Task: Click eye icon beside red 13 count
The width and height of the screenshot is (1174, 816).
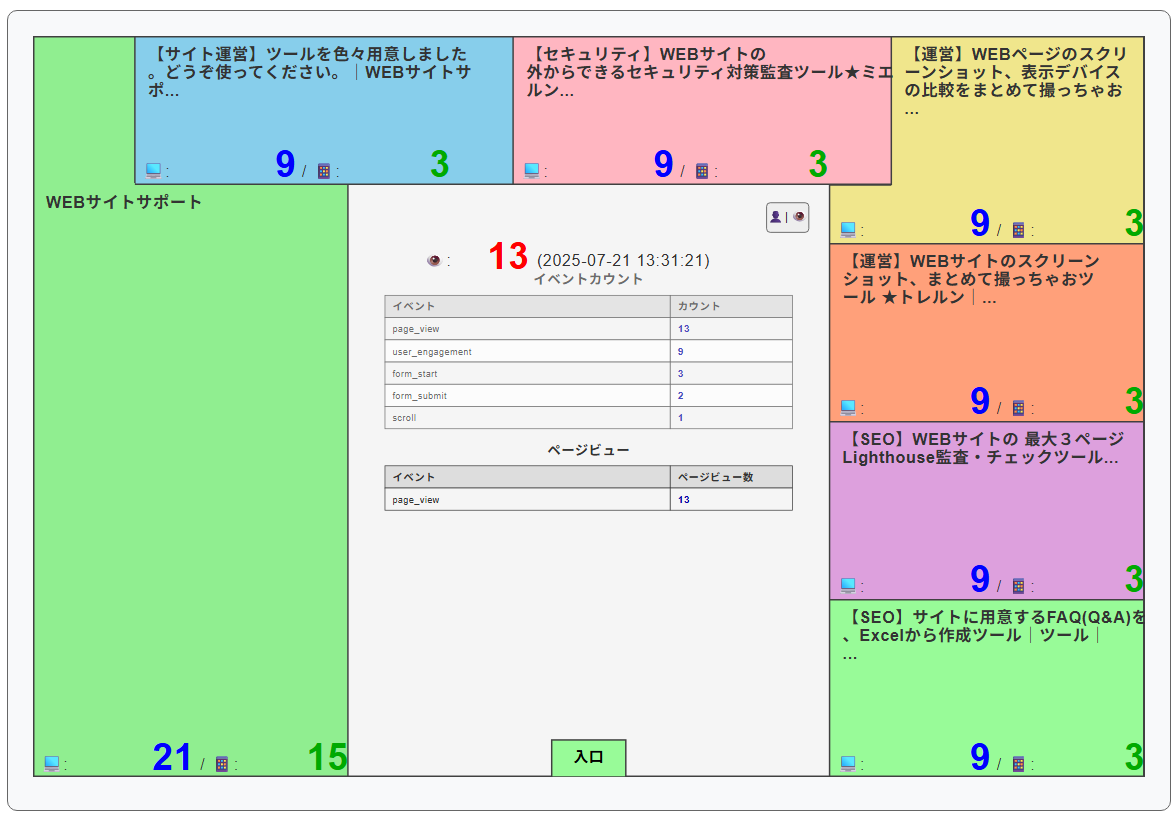Action: (x=434, y=261)
